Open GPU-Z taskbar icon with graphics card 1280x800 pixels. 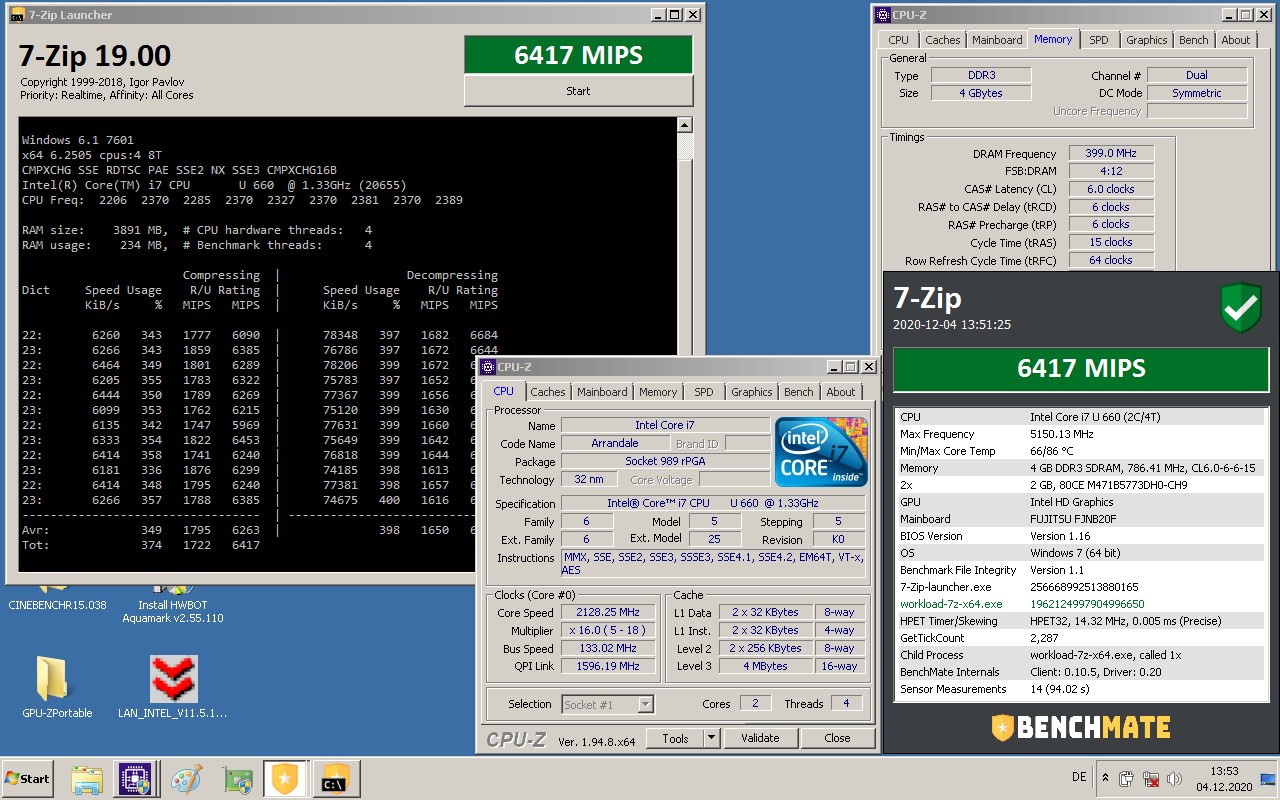point(237,779)
